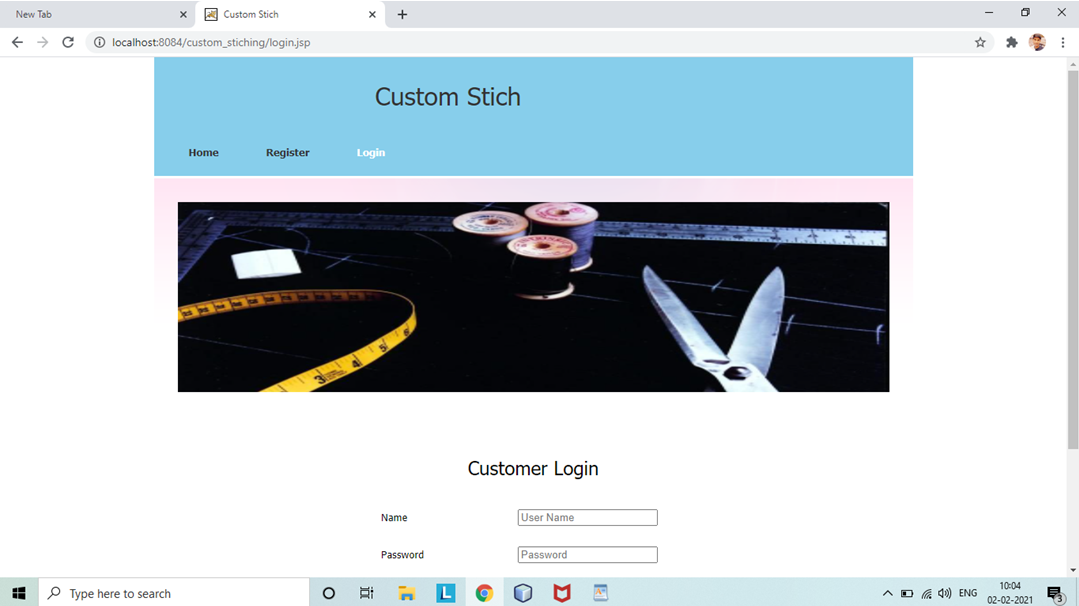Click the Login navigation link
Image resolution: width=1079 pixels, height=606 pixels.
click(x=371, y=153)
